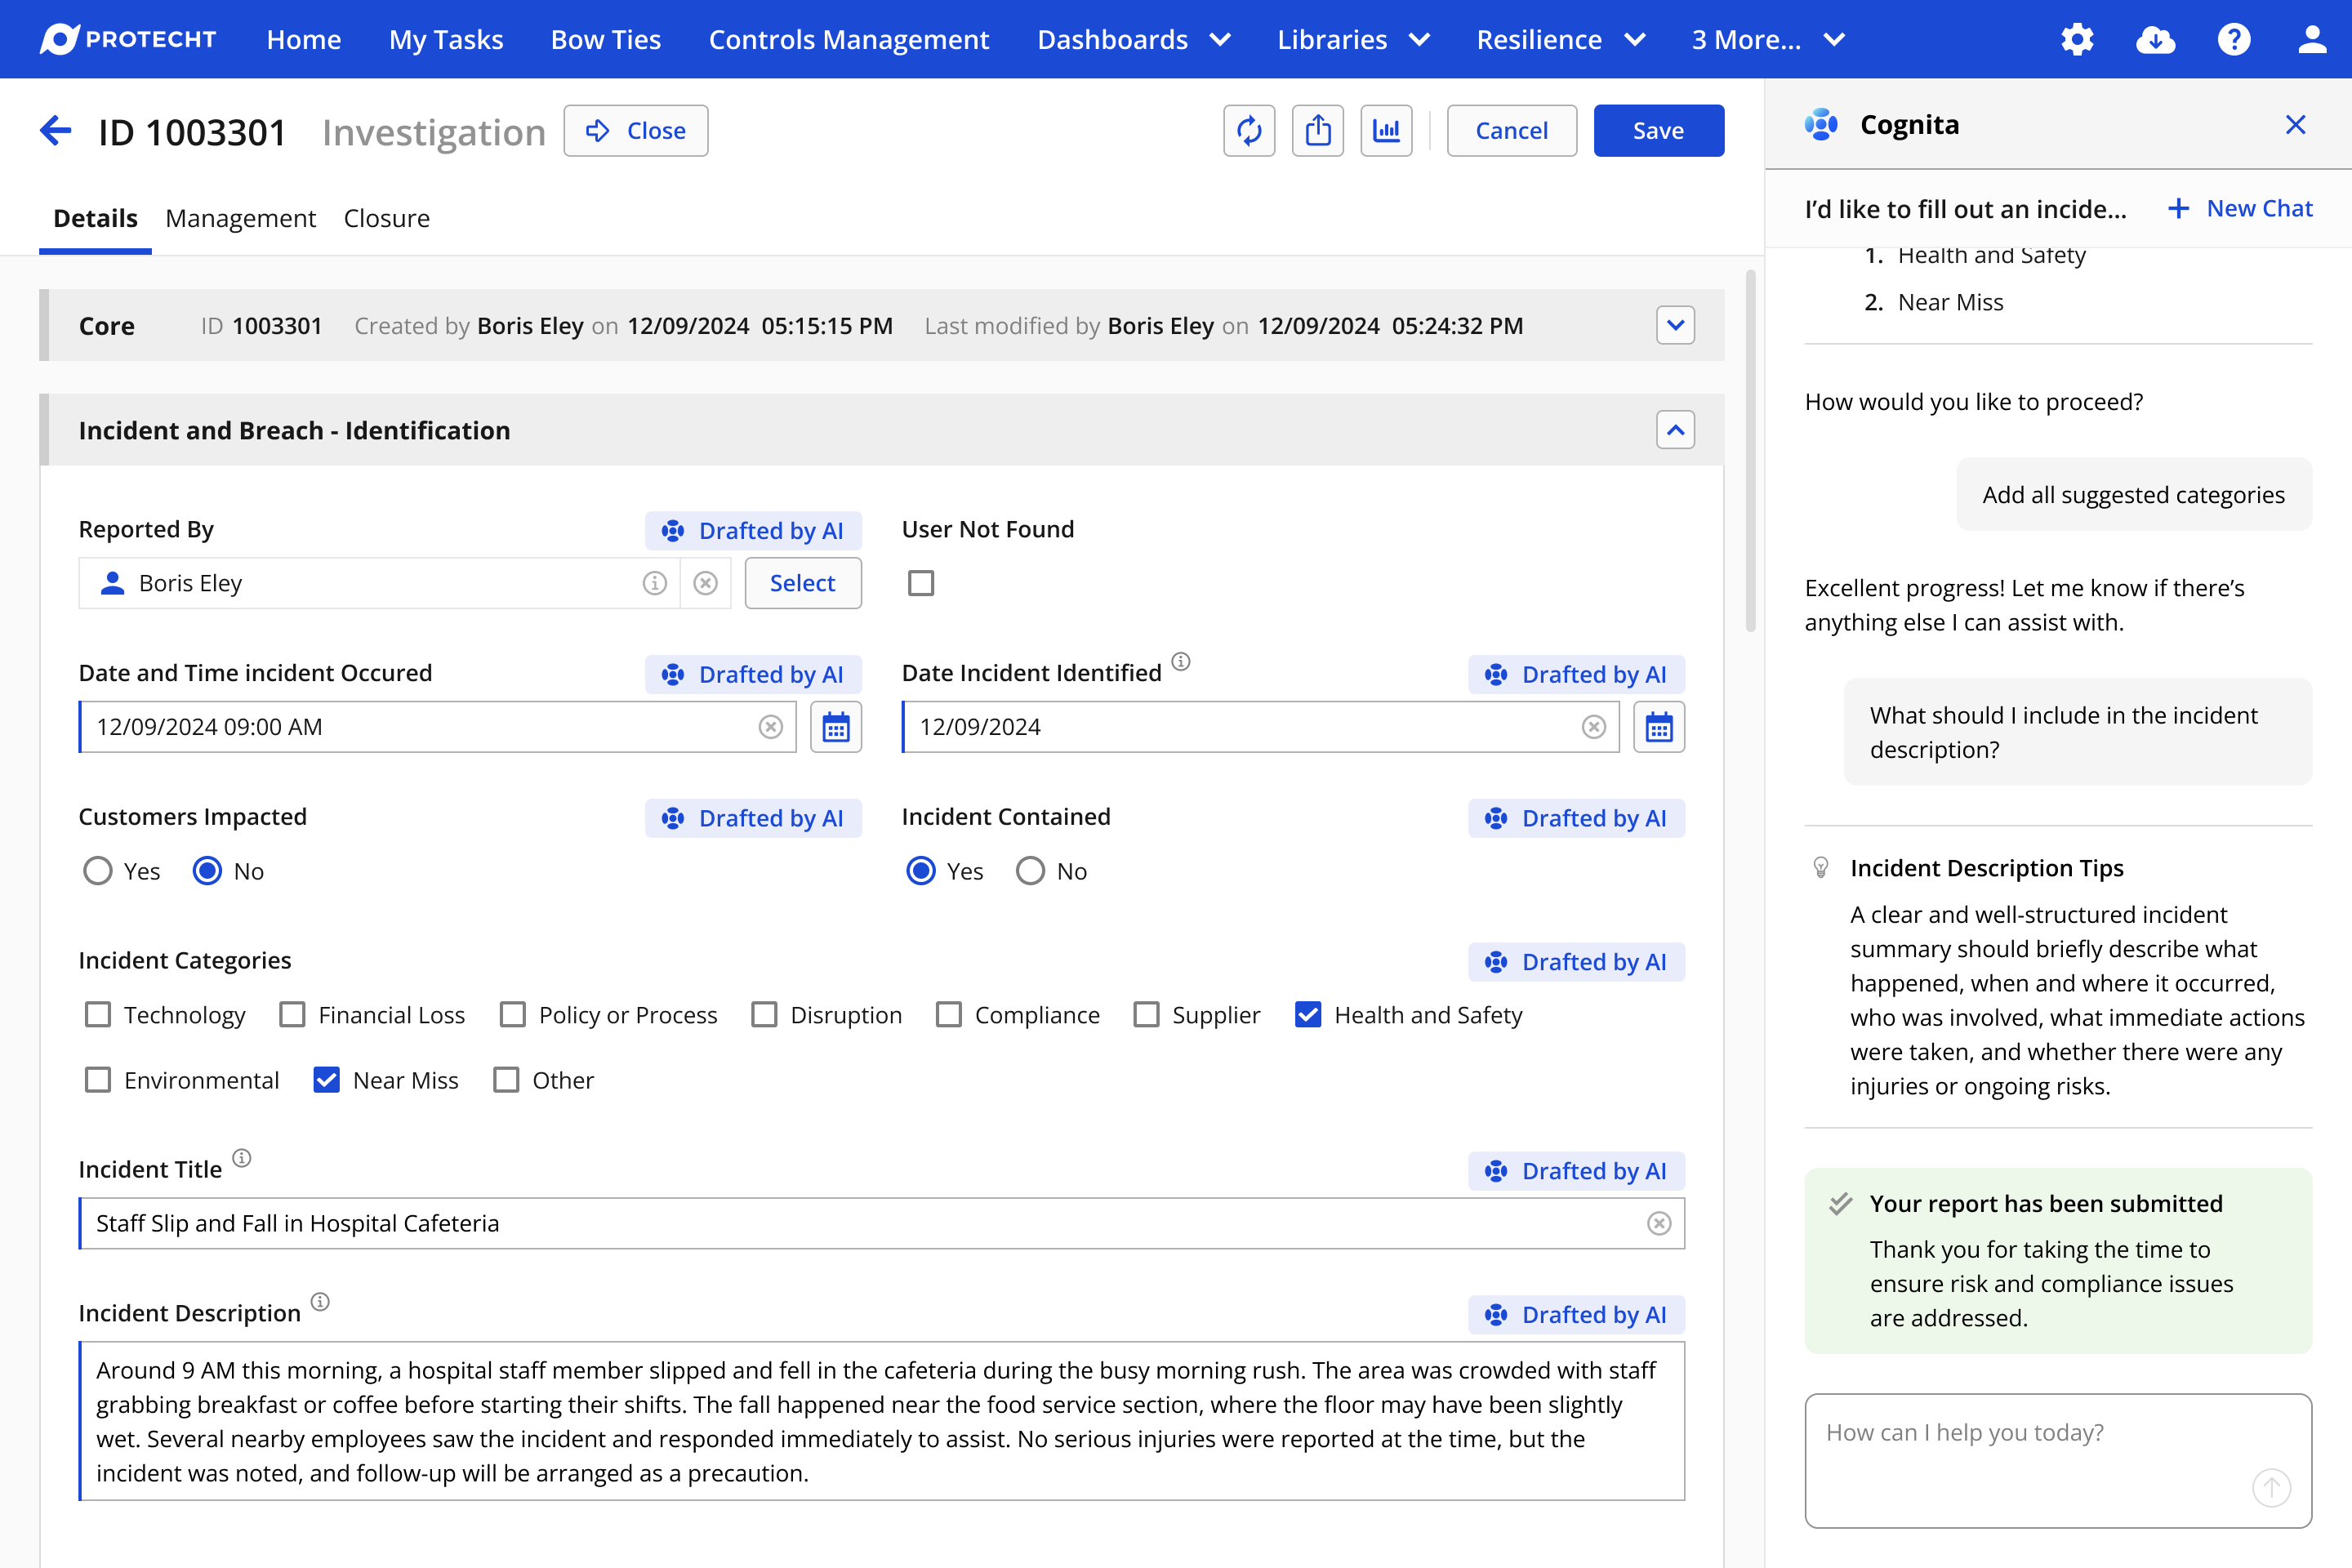Click the share/export icon
Screen dimensions: 2352x1568
coord(1318,131)
